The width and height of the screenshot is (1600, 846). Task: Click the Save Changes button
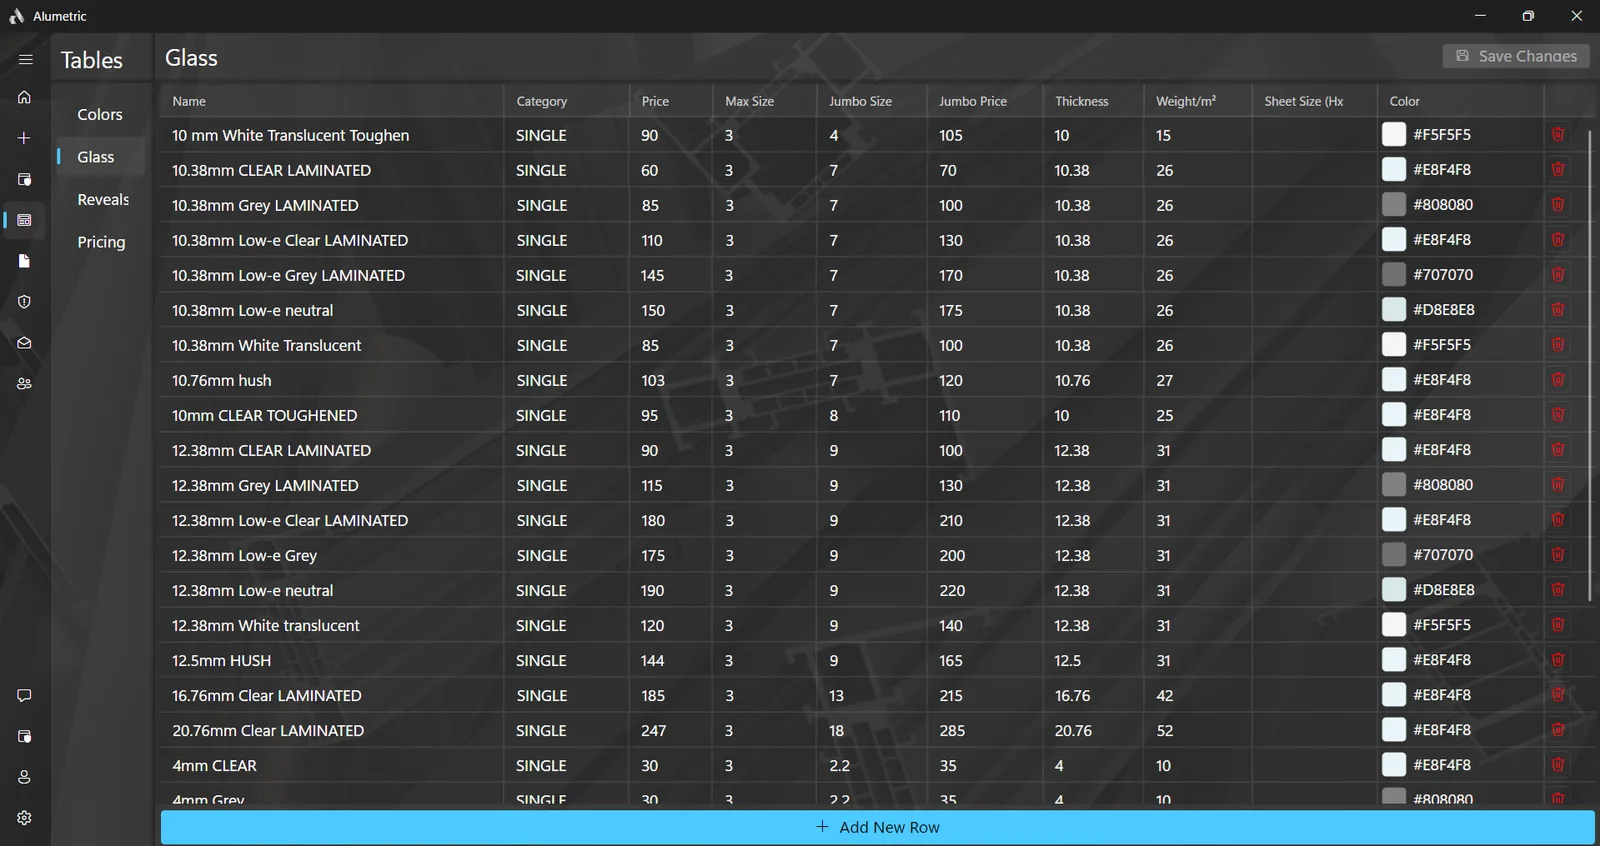(1516, 56)
